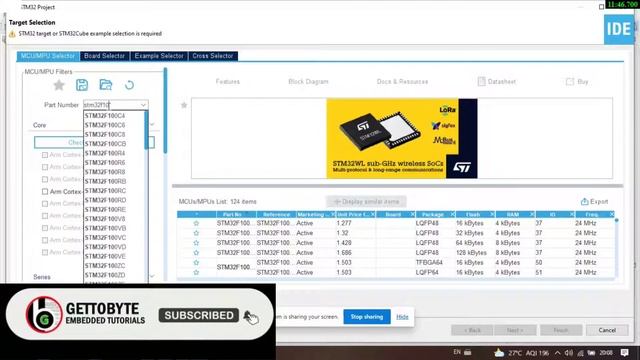Click the star beside the STM32WL banner
640x360 pixels.
tap(184, 105)
